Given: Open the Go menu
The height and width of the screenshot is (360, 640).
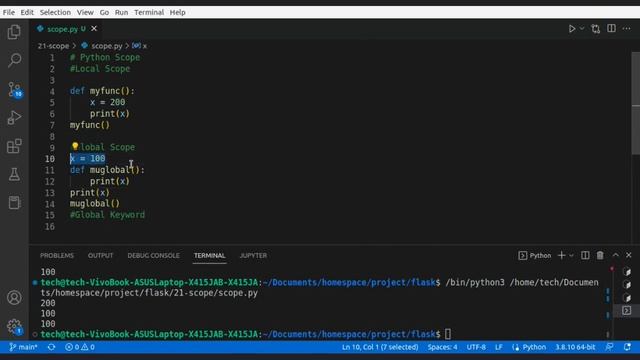Looking at the screenshot, I should [104, 12].
